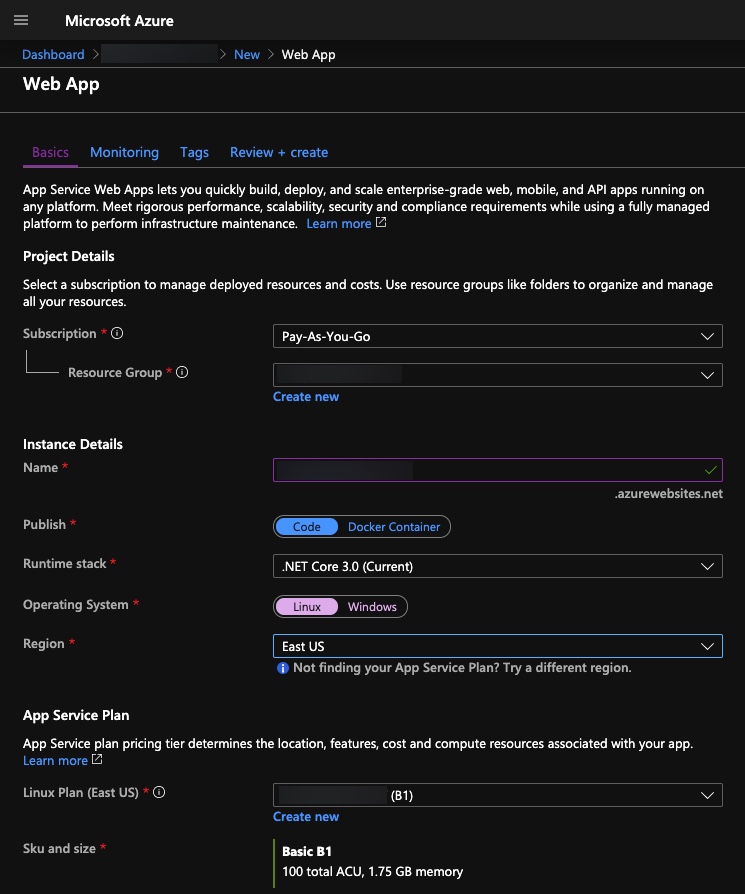This screenshot has width=745, height=894.
Task: Click the web app Name field
Action: 497,469
